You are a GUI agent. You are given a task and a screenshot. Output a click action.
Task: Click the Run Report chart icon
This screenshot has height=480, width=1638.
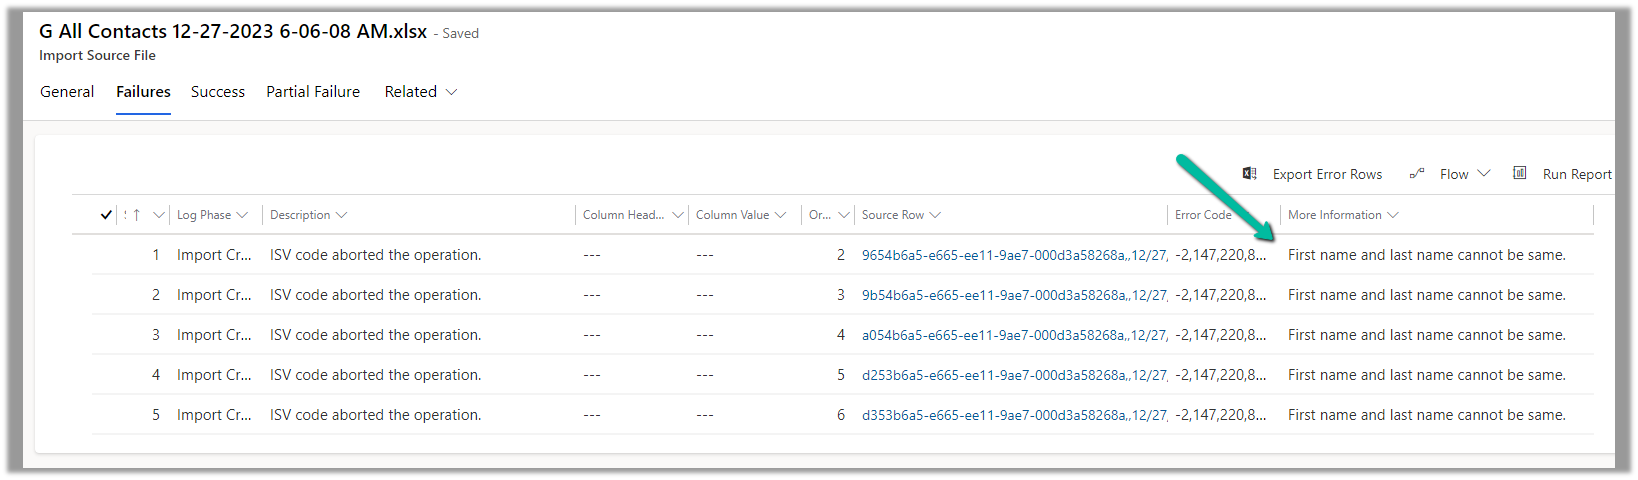click(x=1519, y=173)
